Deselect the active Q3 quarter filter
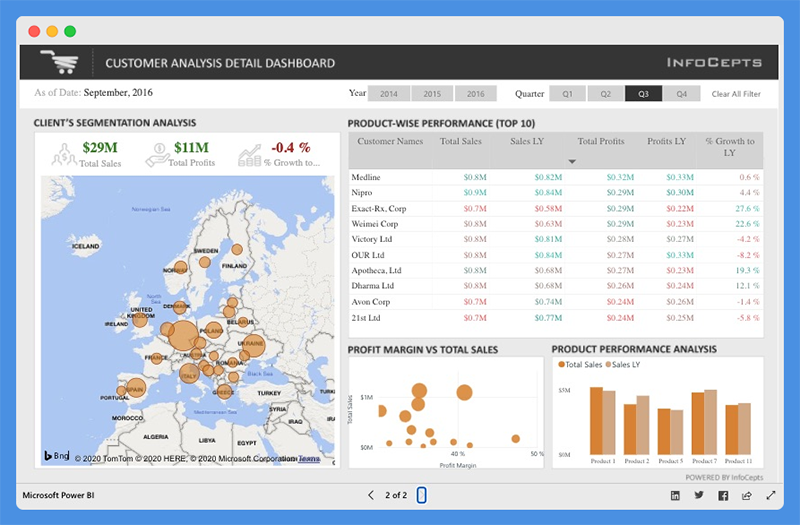Image resolution: width=800 pixels, height=525 pixels. click(643, 94)
